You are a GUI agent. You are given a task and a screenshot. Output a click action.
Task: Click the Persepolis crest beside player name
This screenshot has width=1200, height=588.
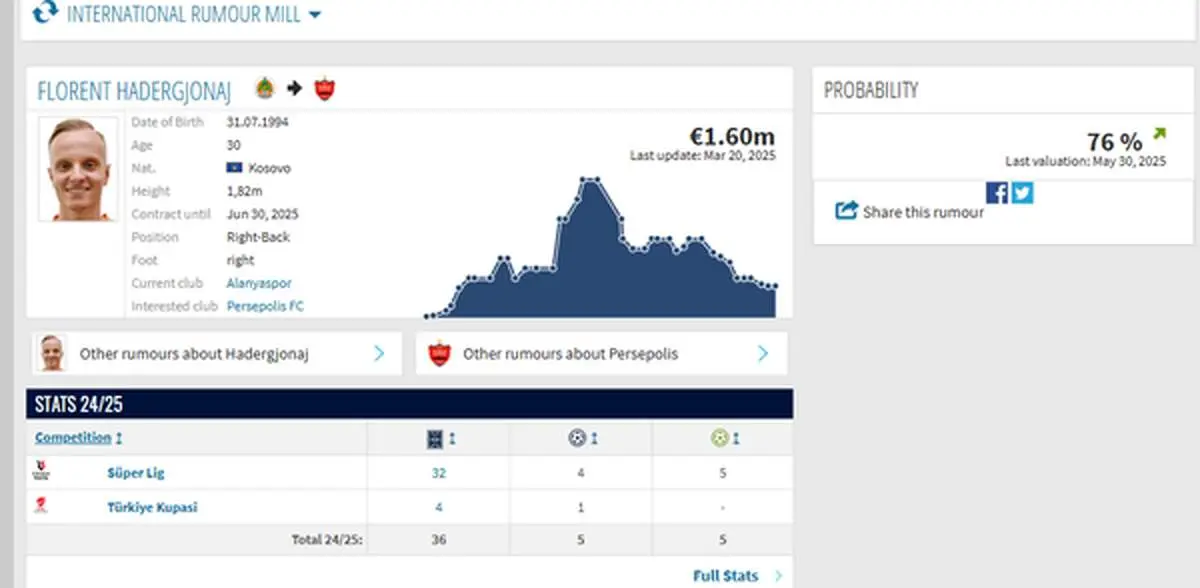pos(324,89)
